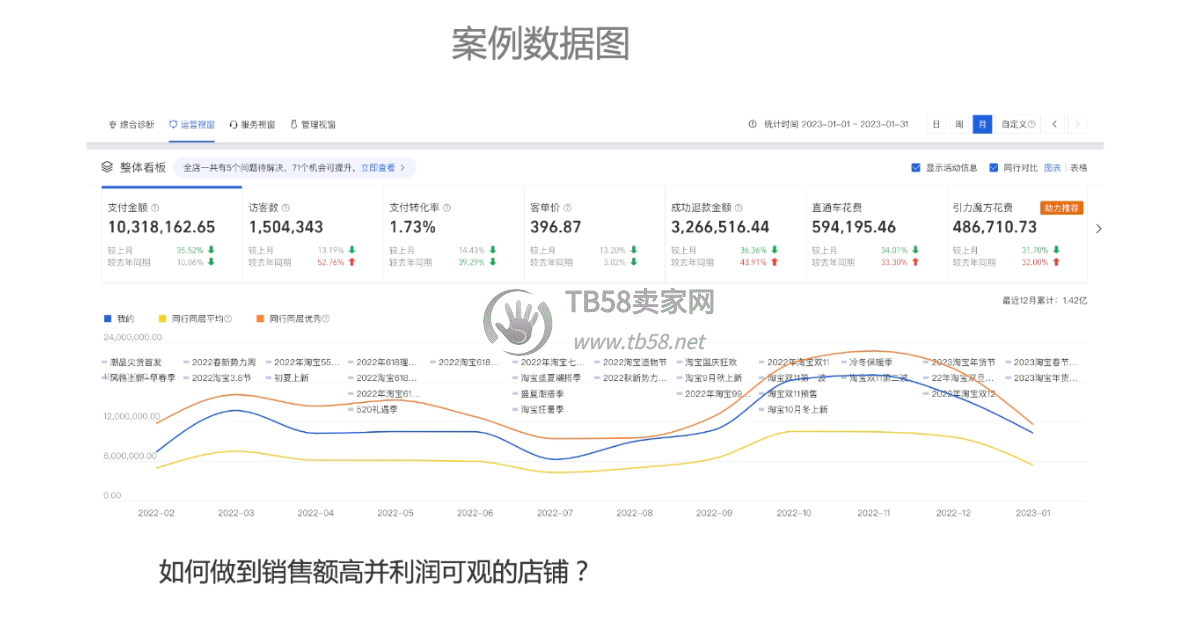1194x644 pixels.
Task: Select the 支付金额 metric card
Action: point(171,234)
